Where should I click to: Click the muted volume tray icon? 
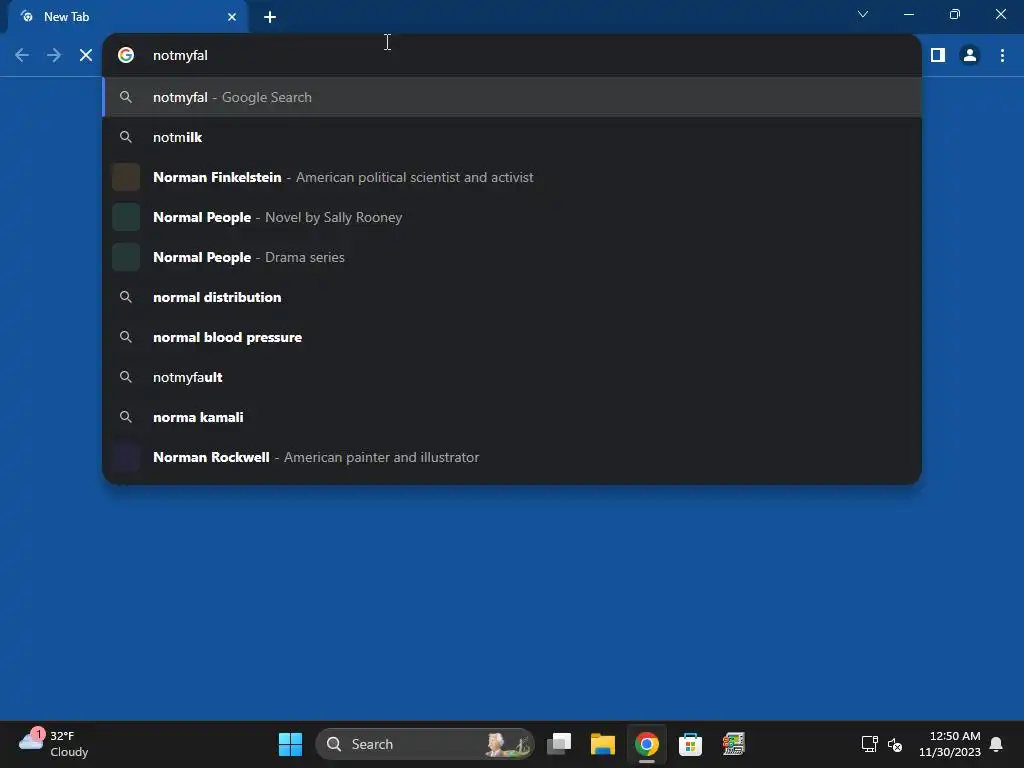(895, 744)
